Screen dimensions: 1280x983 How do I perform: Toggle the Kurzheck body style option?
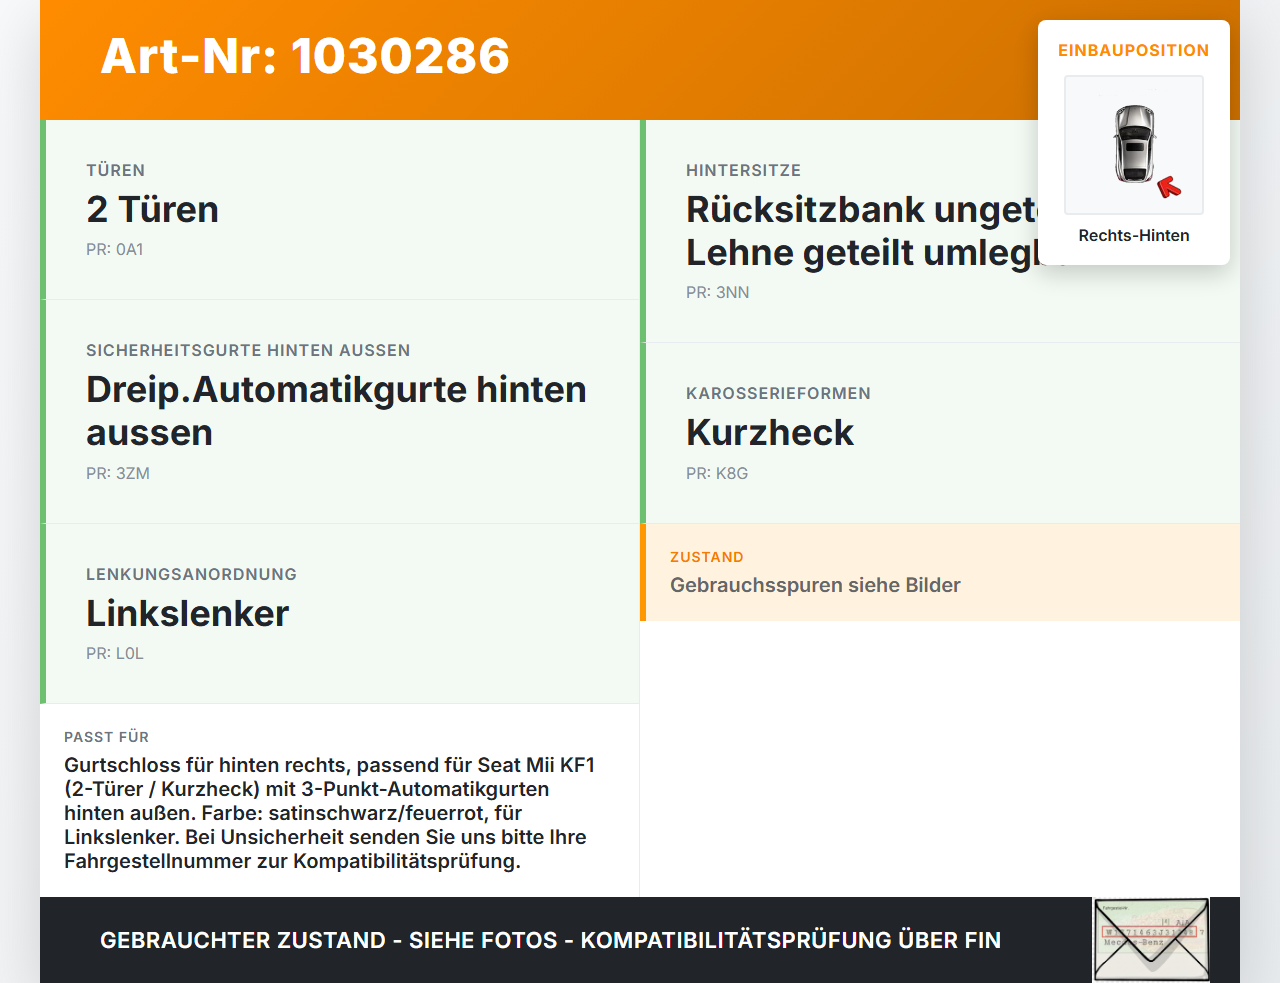pos(770,432)
